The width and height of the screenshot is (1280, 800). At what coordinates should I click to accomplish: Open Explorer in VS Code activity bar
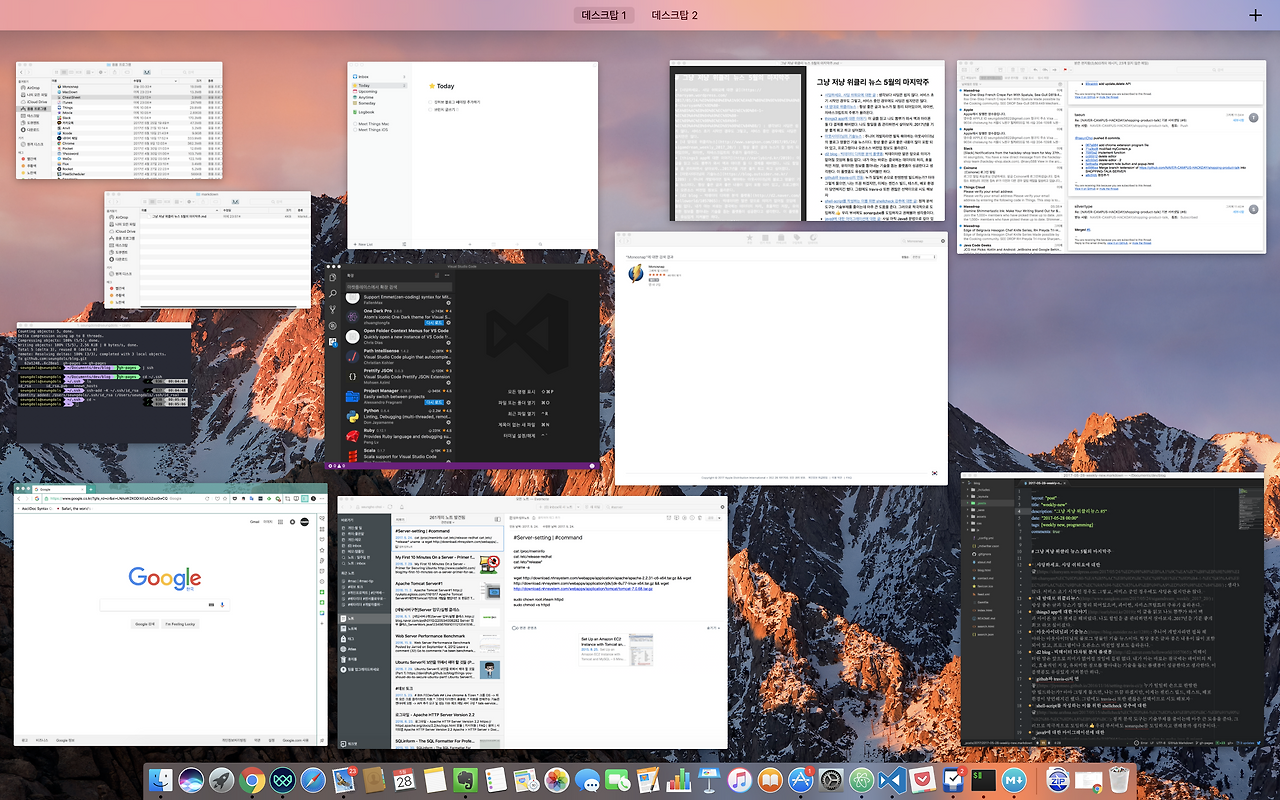(333, 277)
